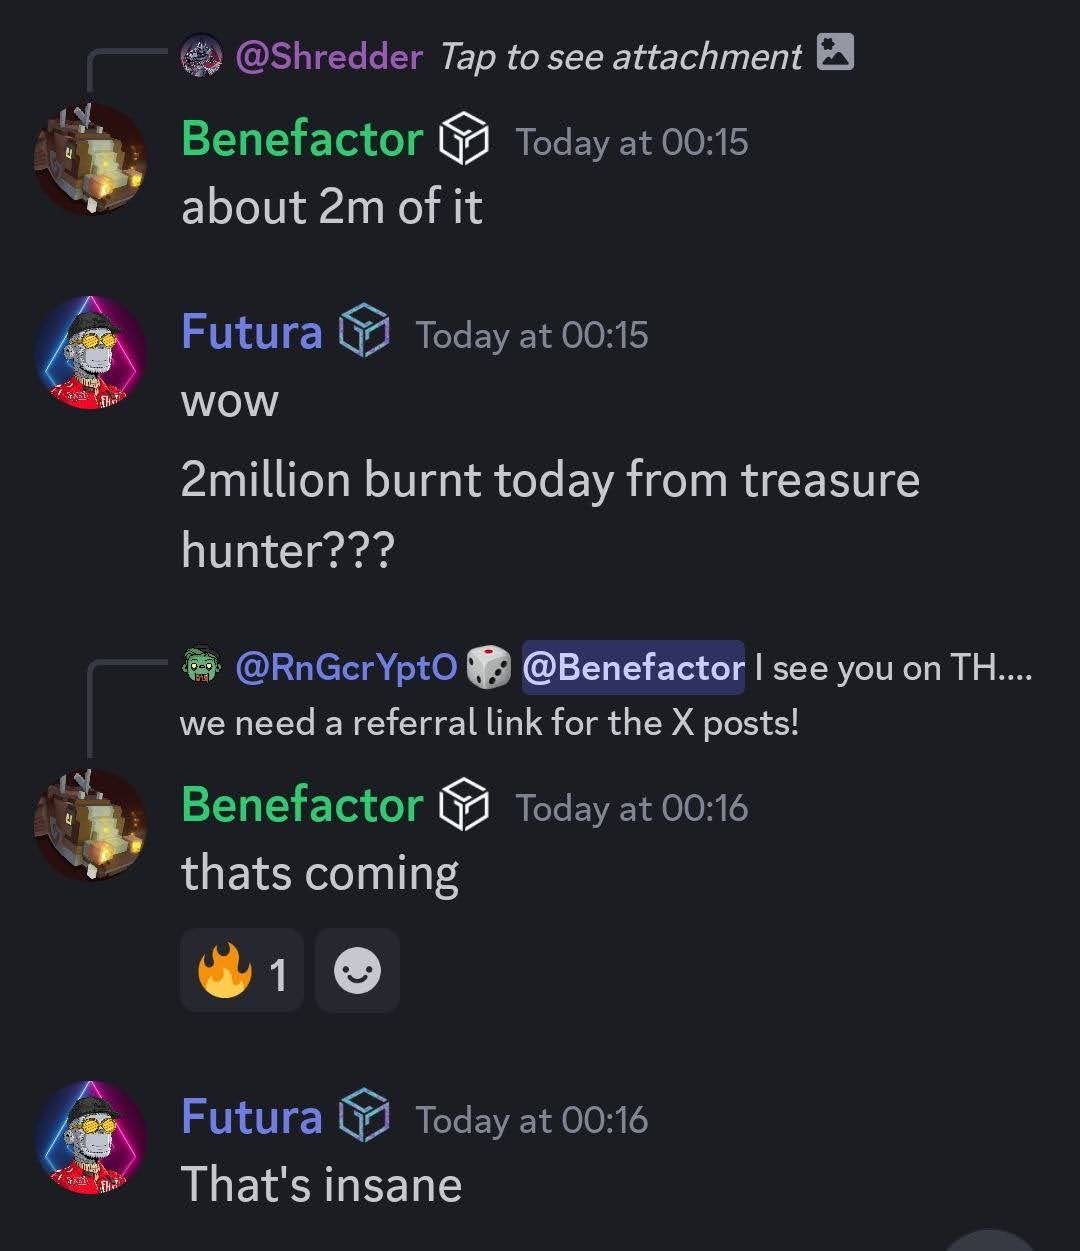Select the message "2million burnt today from treasure hunter???"
This screenshot has height=1251, width=1080.
point(550,514)
